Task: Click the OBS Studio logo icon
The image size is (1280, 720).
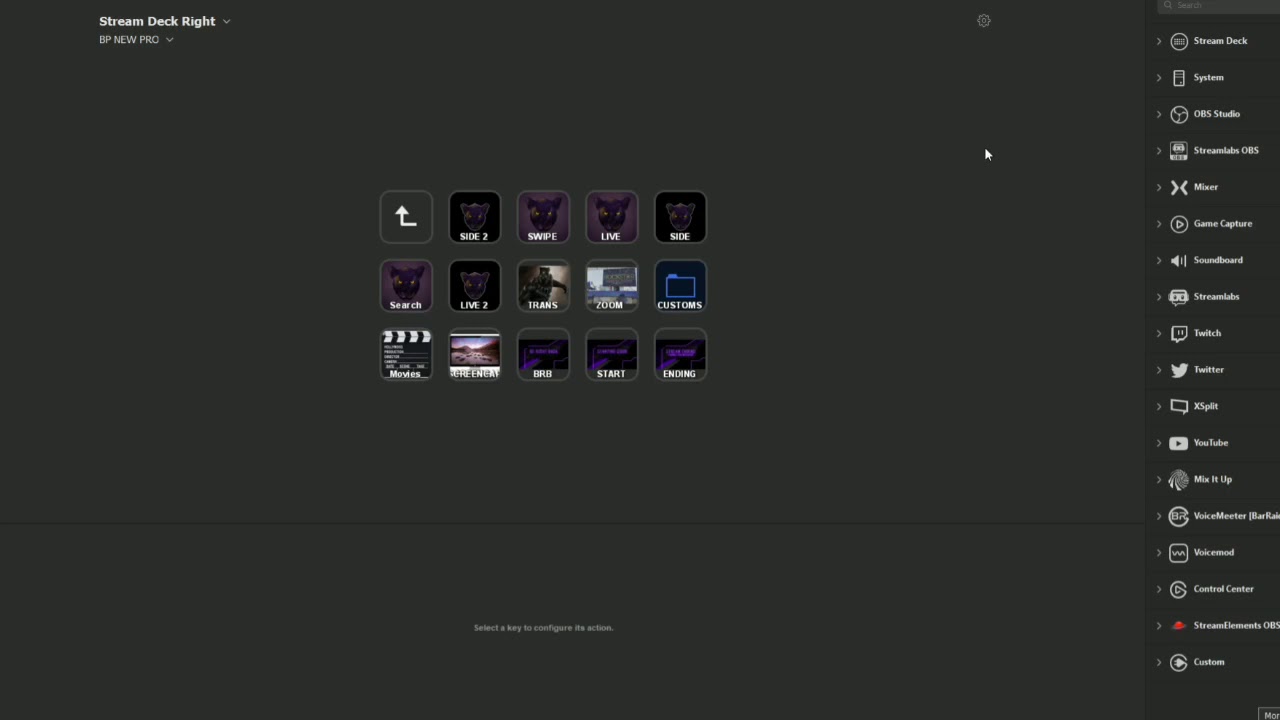Action: pyautogui.click(x=1179, y=114)
